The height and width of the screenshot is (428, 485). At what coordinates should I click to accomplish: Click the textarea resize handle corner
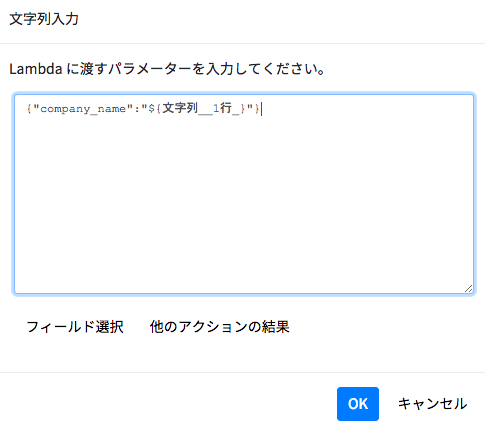pyautogui.click(x=469, y=289)
